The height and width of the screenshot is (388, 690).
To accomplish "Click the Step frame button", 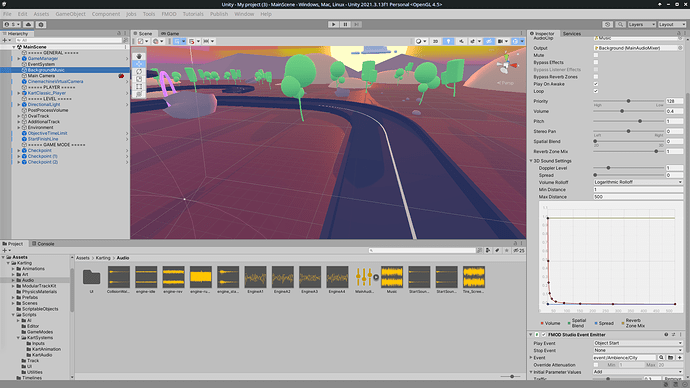I will (x=357, y=25).
